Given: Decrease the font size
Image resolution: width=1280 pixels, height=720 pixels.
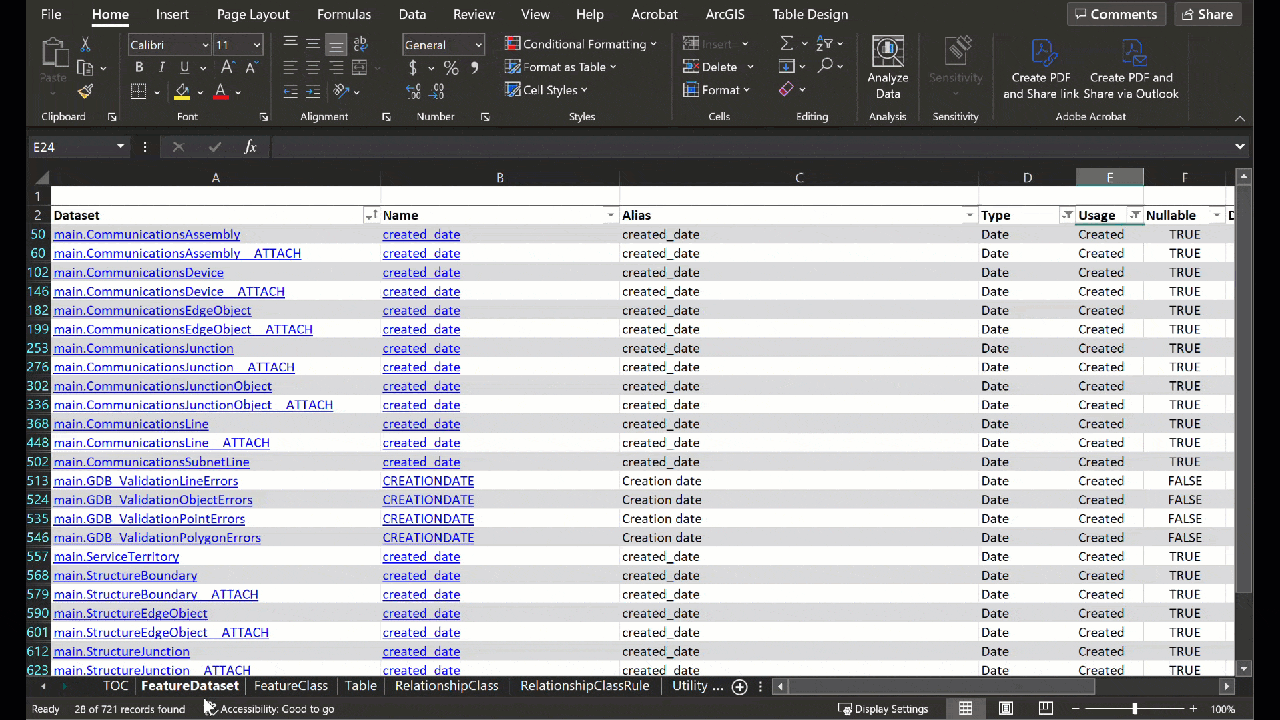Looking at the screenshot, I should [x=250, y=67].
